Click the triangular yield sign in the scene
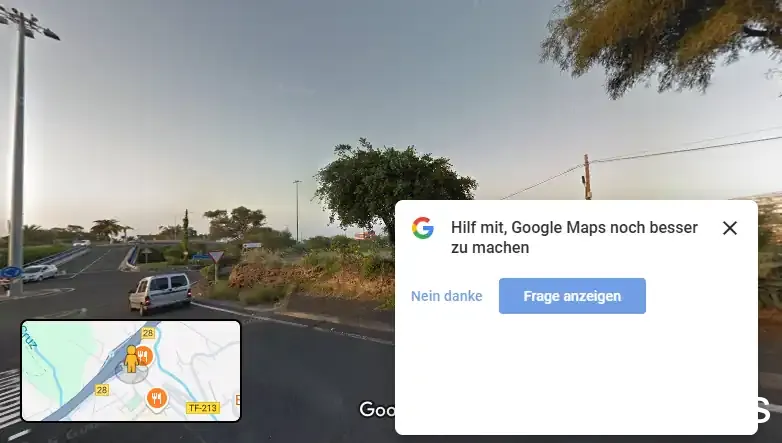The image size is (782, 443). (x=216, y=257)
